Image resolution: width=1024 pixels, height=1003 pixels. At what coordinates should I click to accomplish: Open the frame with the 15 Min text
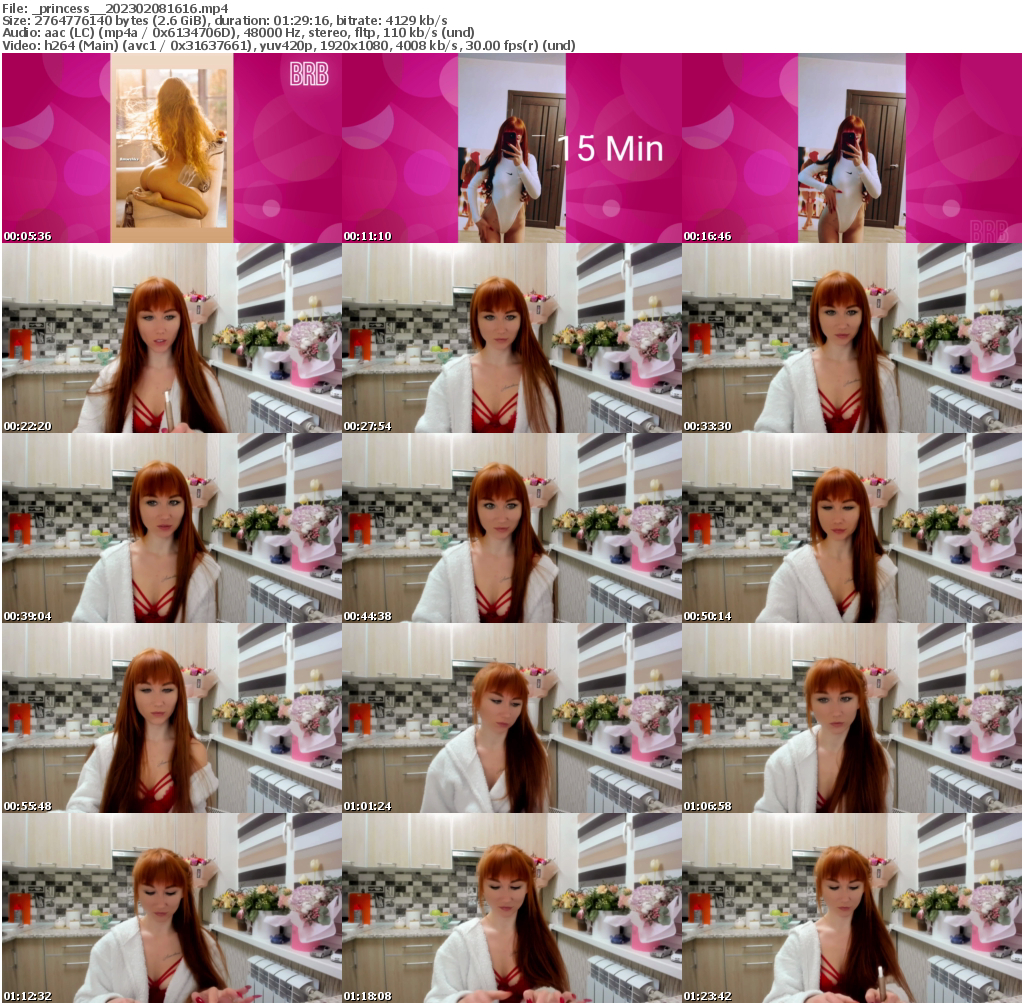coord(610,150)
